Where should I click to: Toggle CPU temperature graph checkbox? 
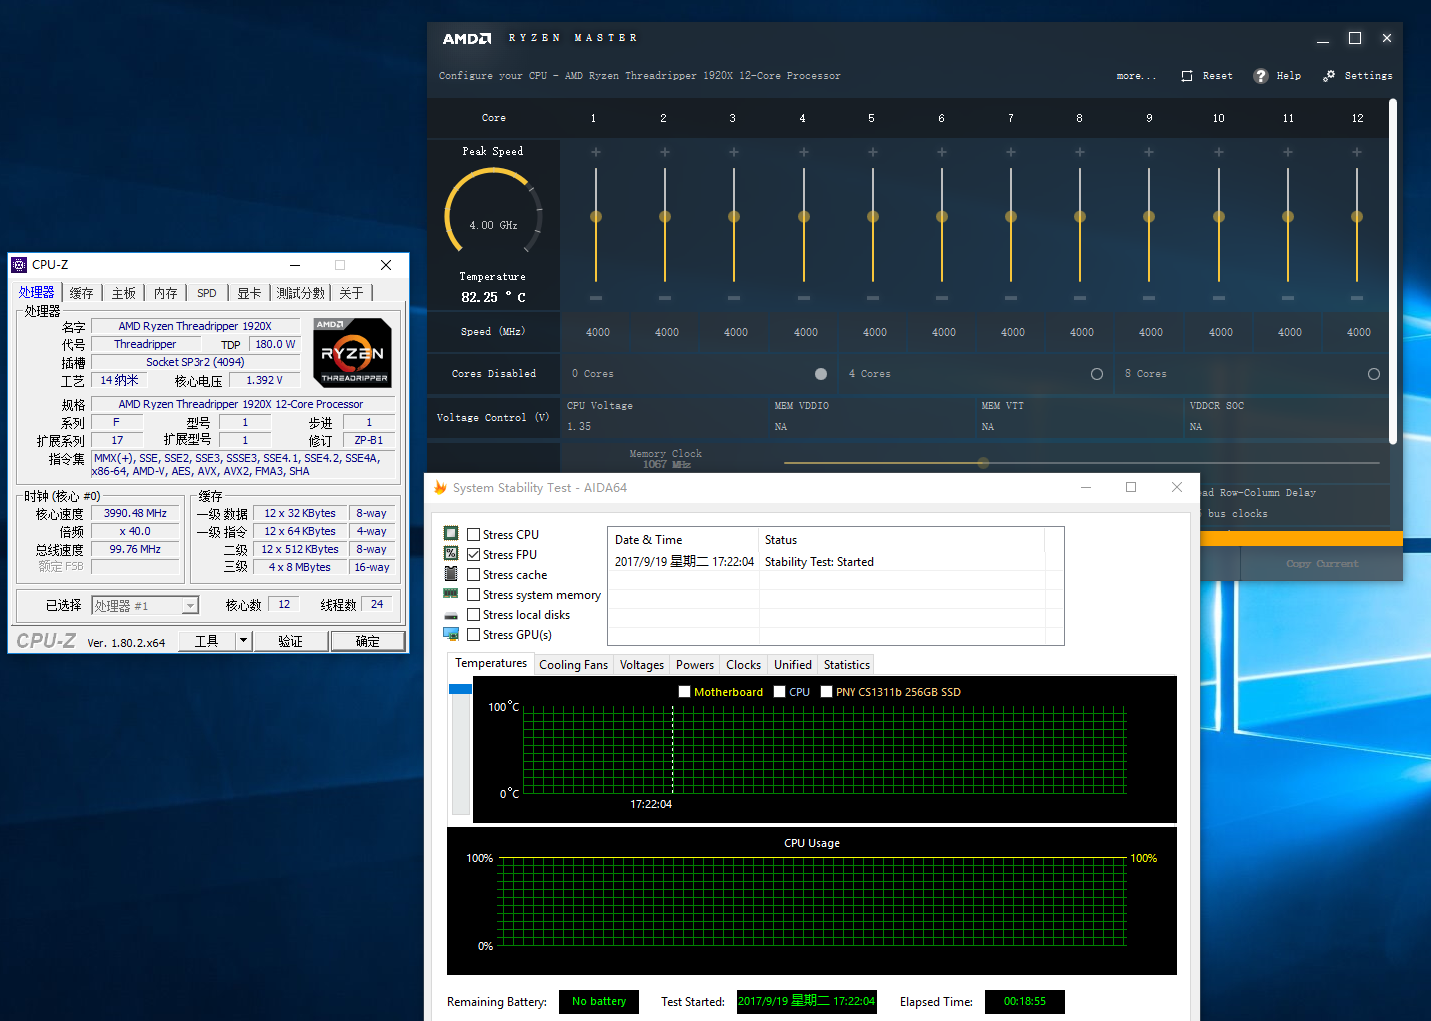coord(779,692)
